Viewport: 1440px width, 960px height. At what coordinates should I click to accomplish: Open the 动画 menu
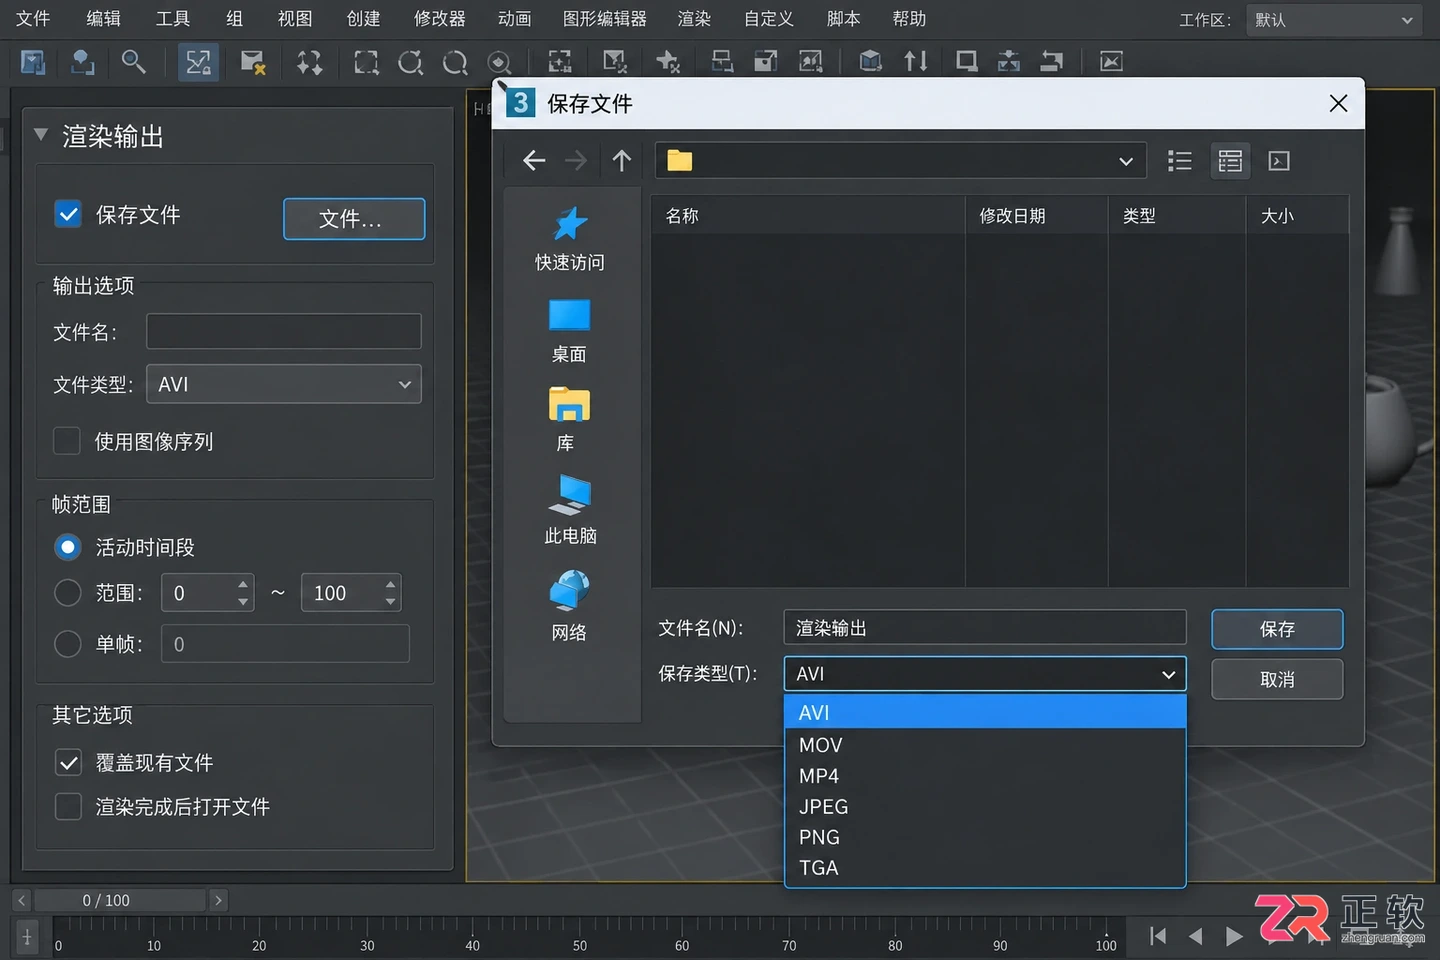[x=515, y=19]
